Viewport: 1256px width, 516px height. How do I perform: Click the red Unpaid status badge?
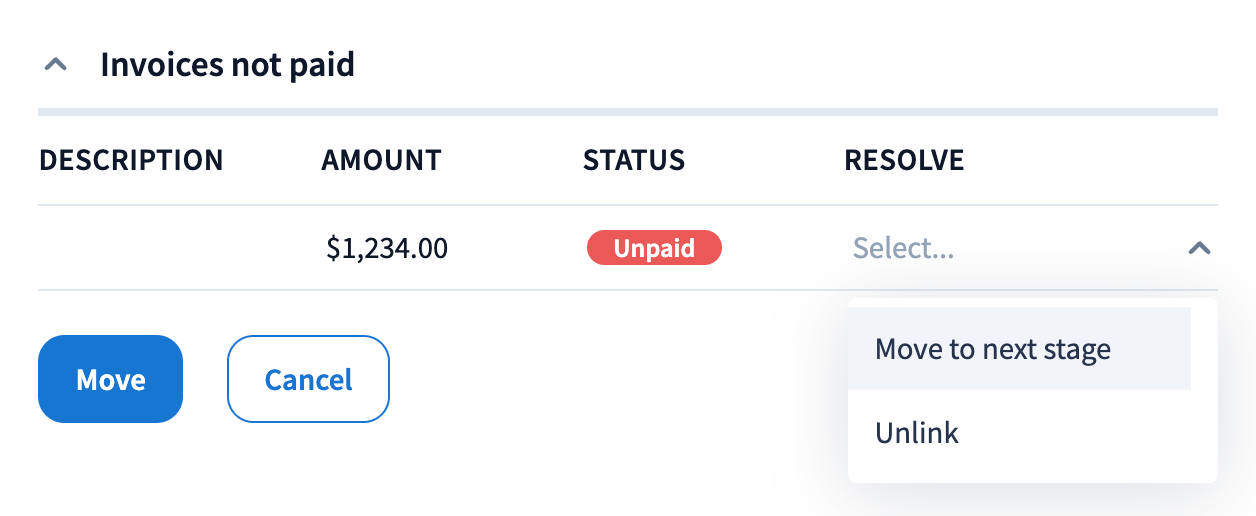tap(654, 248)
